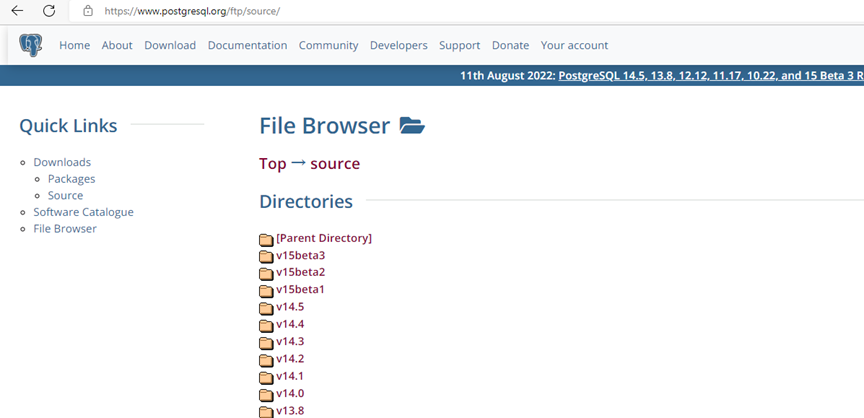Click folder icon next to v15beta1
This screenshot has height=418, width=864.
(x=266, y=290)
